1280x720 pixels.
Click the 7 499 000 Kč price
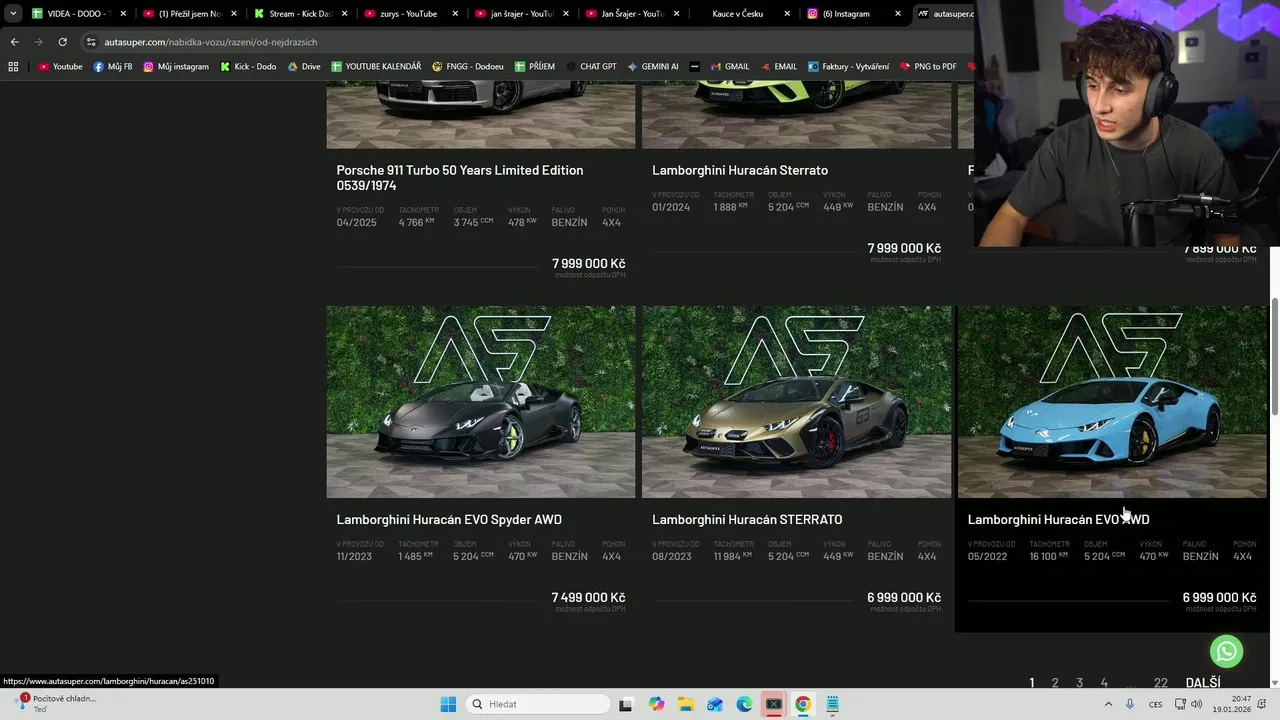588,597
